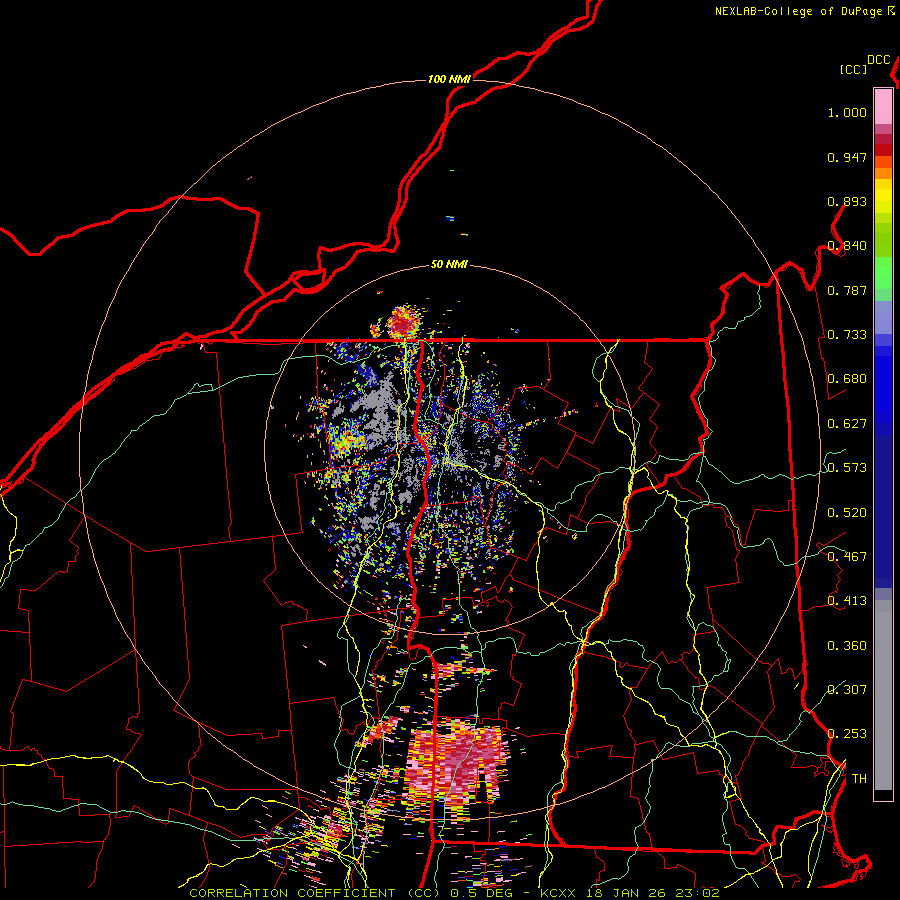
Task: Select the 1.000 scale value
Action: click(847, 112)
